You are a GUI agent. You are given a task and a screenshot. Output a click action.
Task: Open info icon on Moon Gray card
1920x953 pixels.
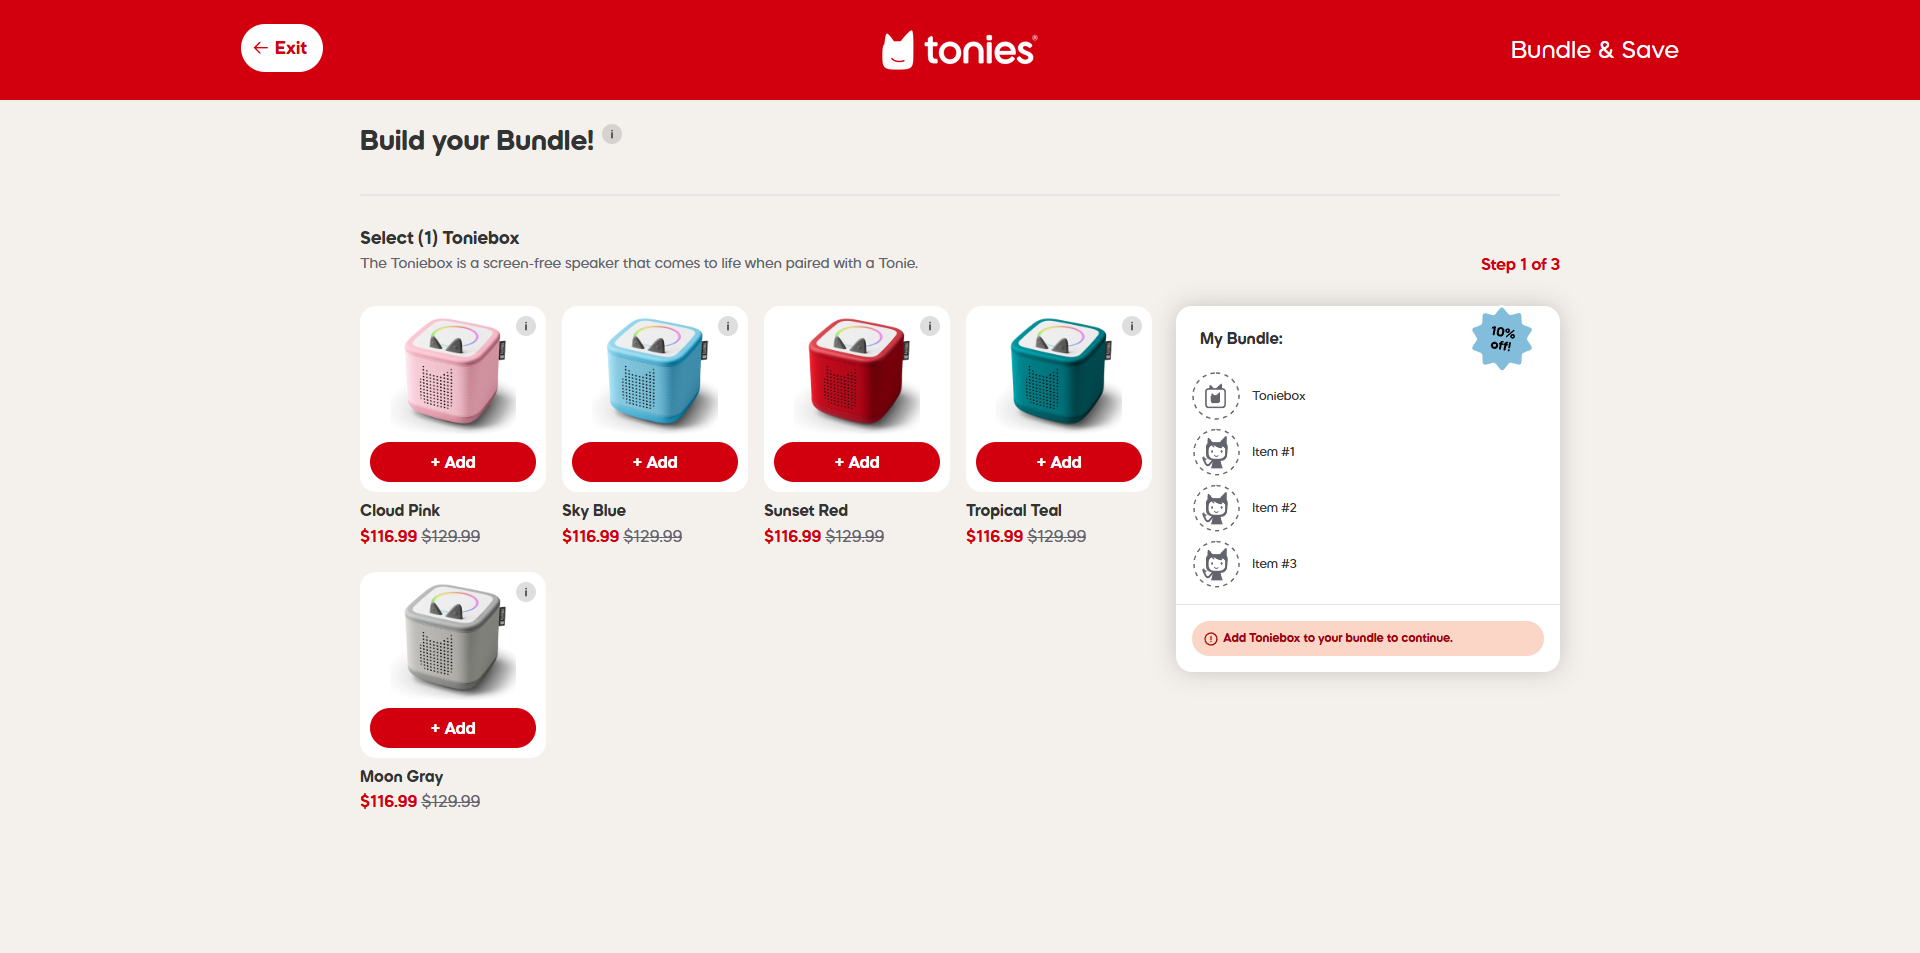tap(526, 592)
